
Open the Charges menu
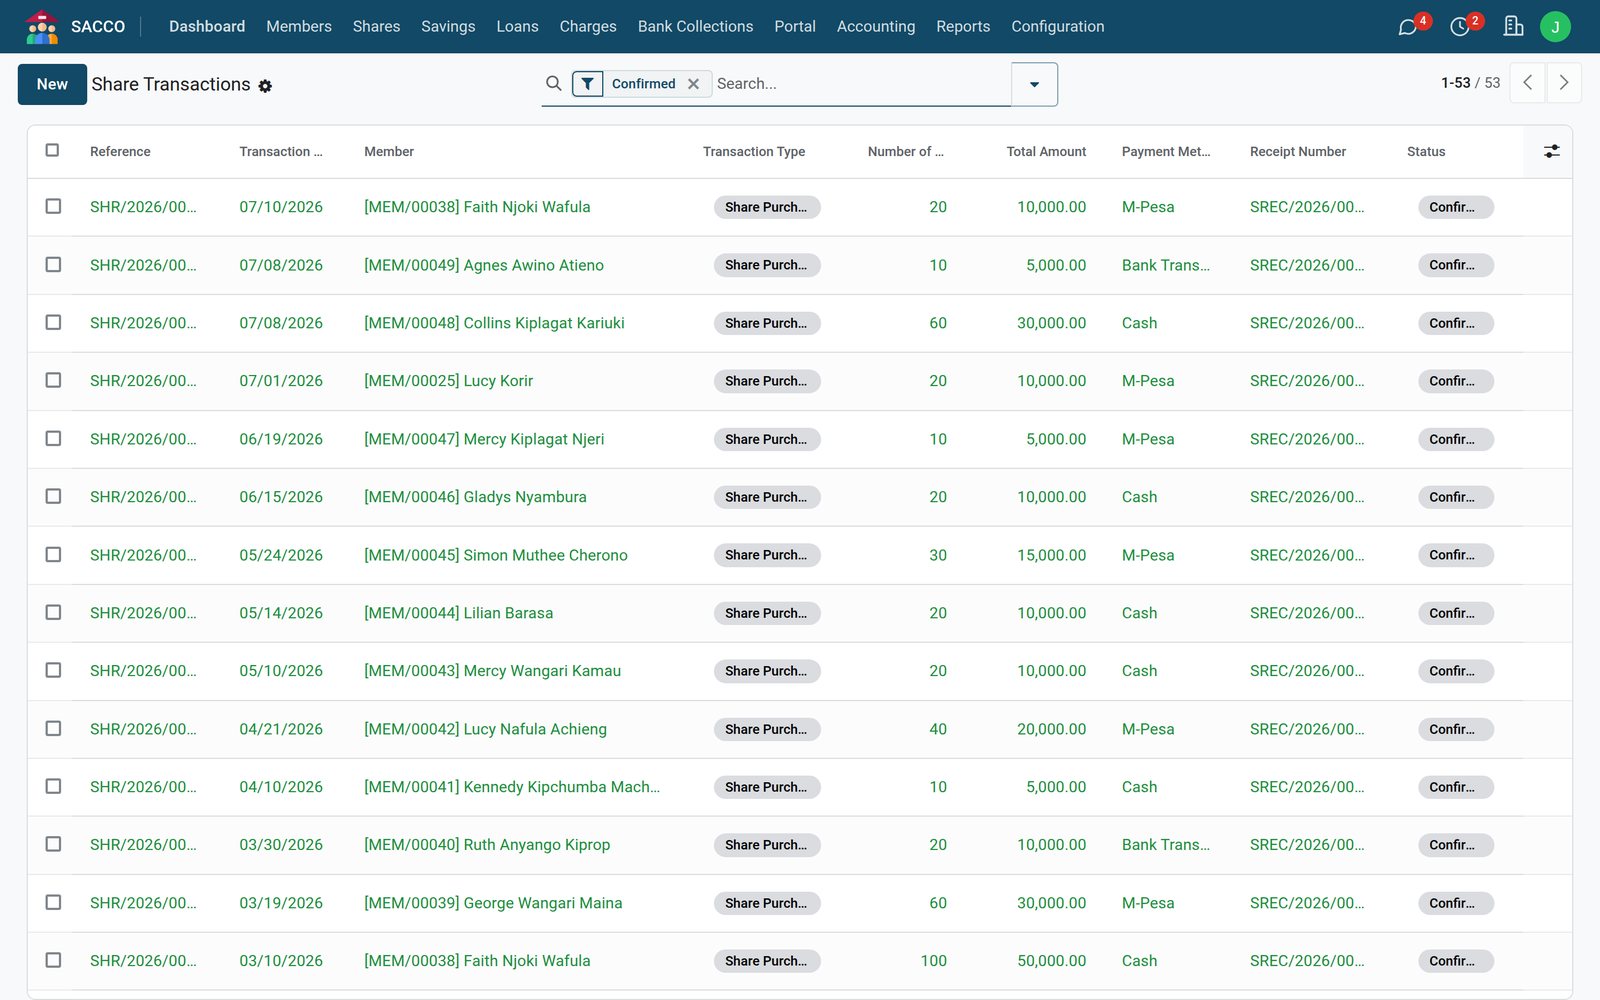click(x=588, y=27)
